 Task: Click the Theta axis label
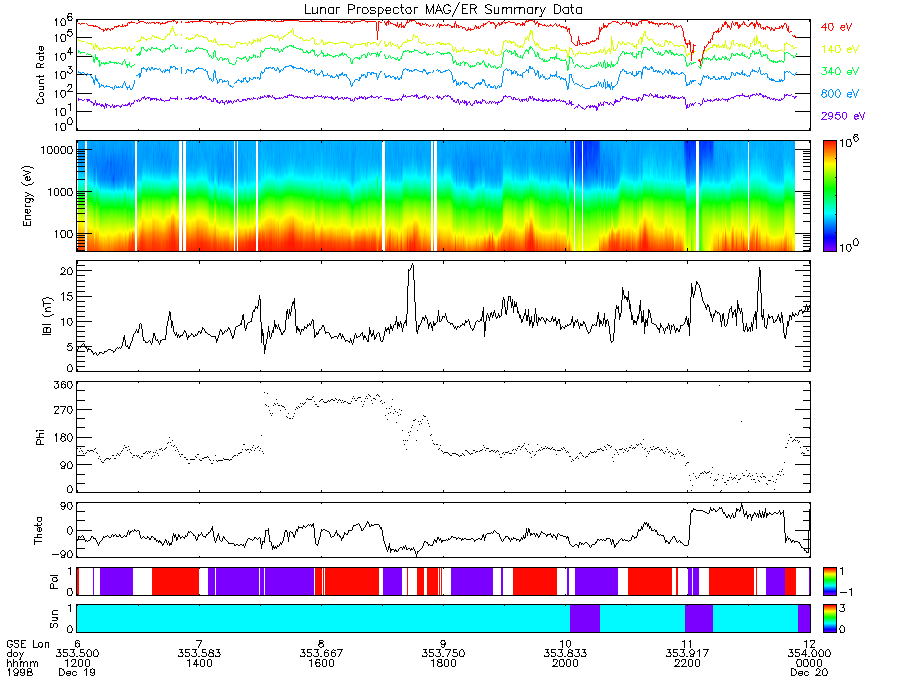(38, 531)
